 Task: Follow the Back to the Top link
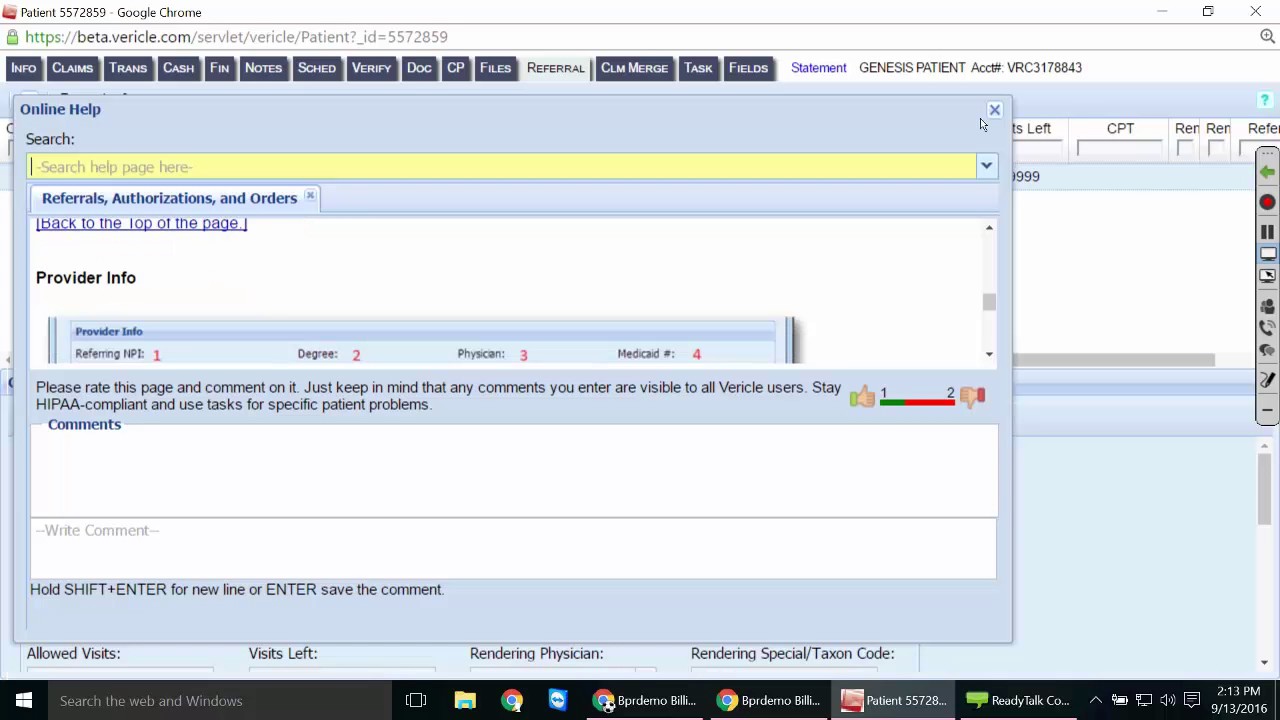pos(141,223)
